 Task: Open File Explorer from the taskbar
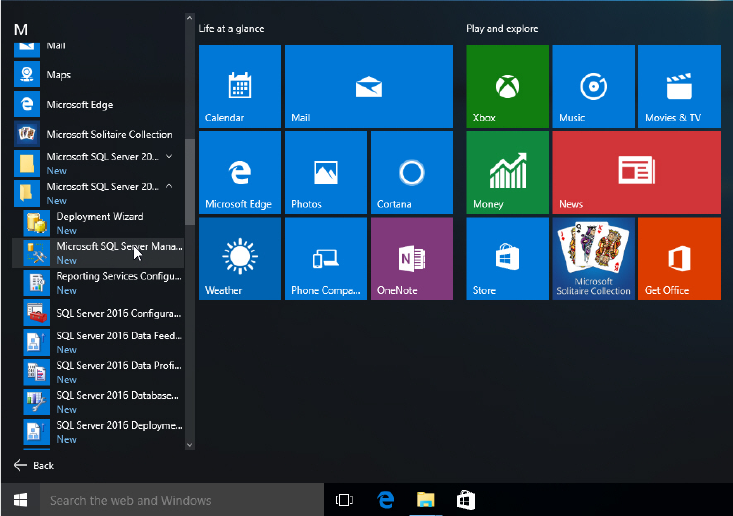[425, 500]
